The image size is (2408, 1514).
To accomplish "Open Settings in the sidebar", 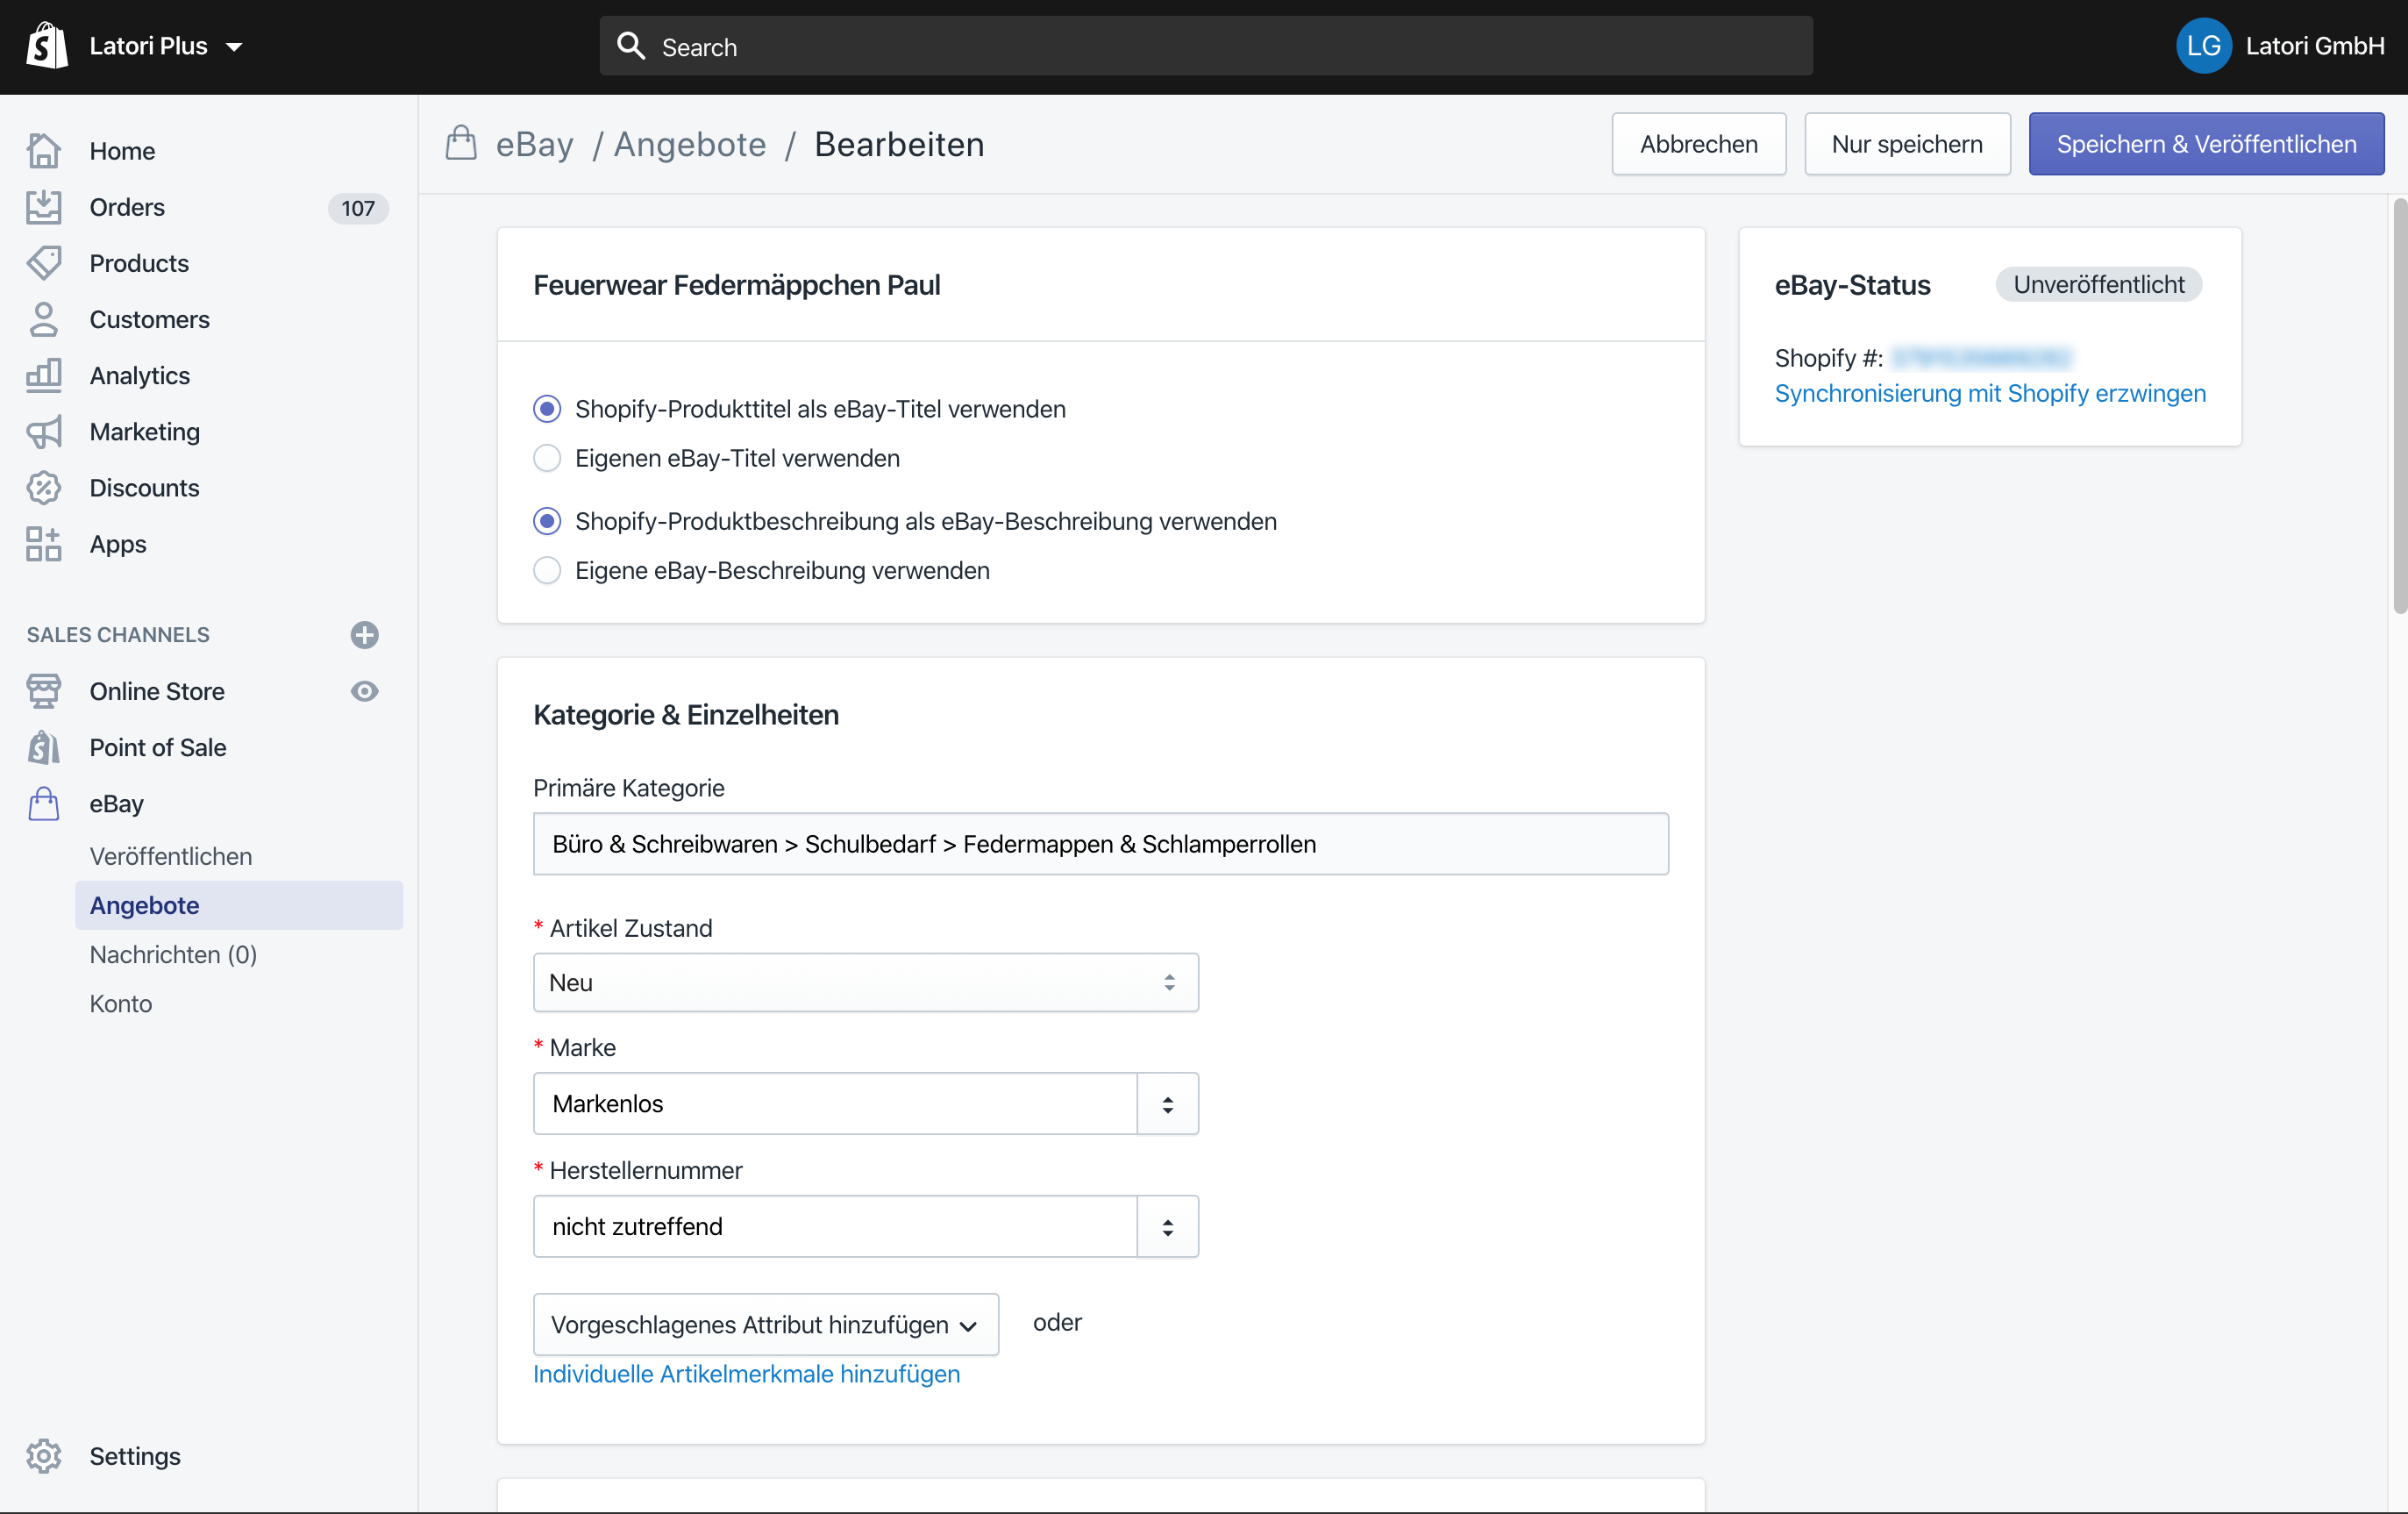I will click(x=135, y=1456).
